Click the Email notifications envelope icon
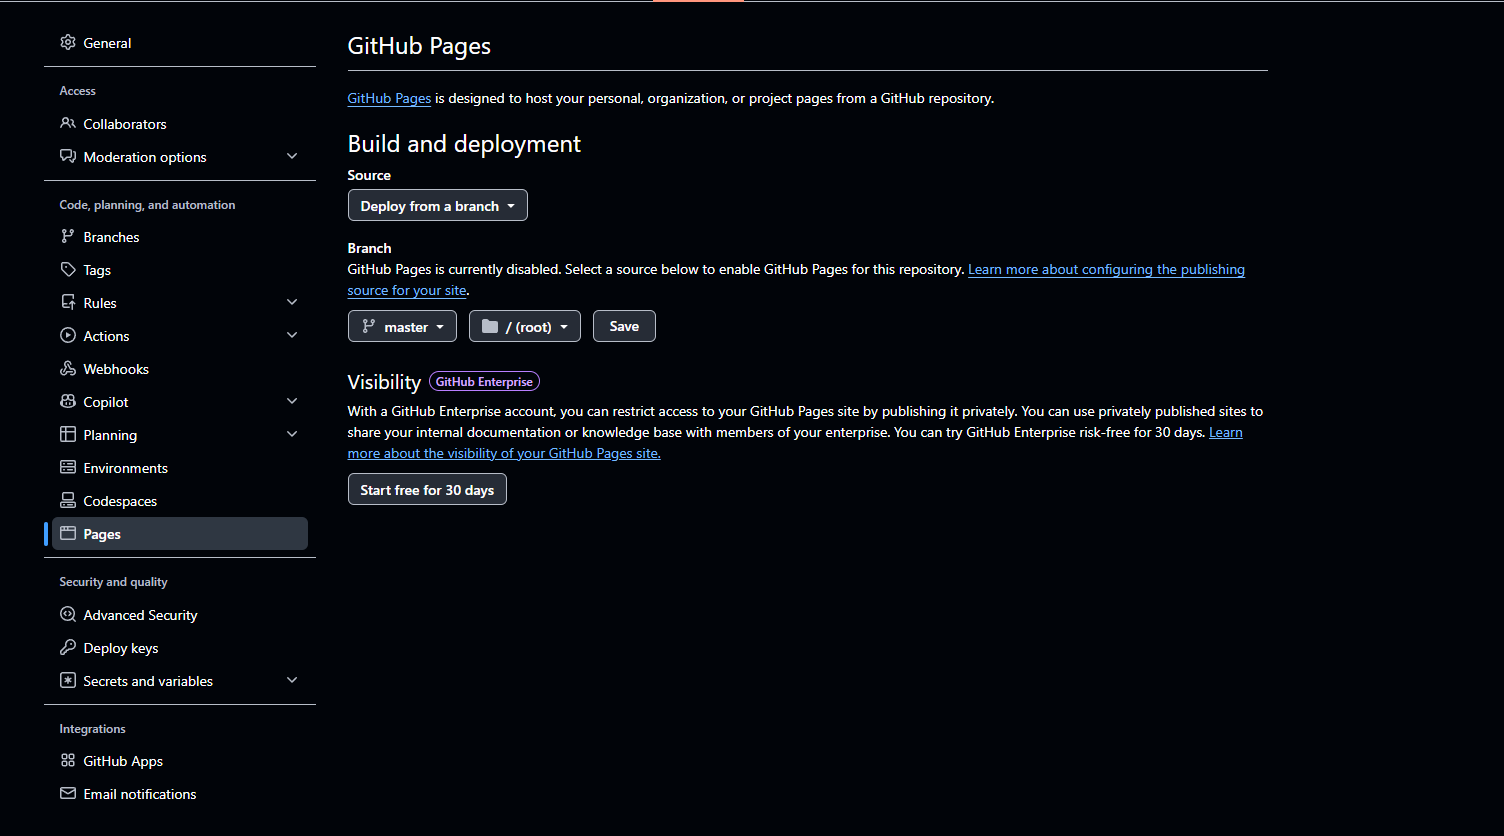 (68, 794)
